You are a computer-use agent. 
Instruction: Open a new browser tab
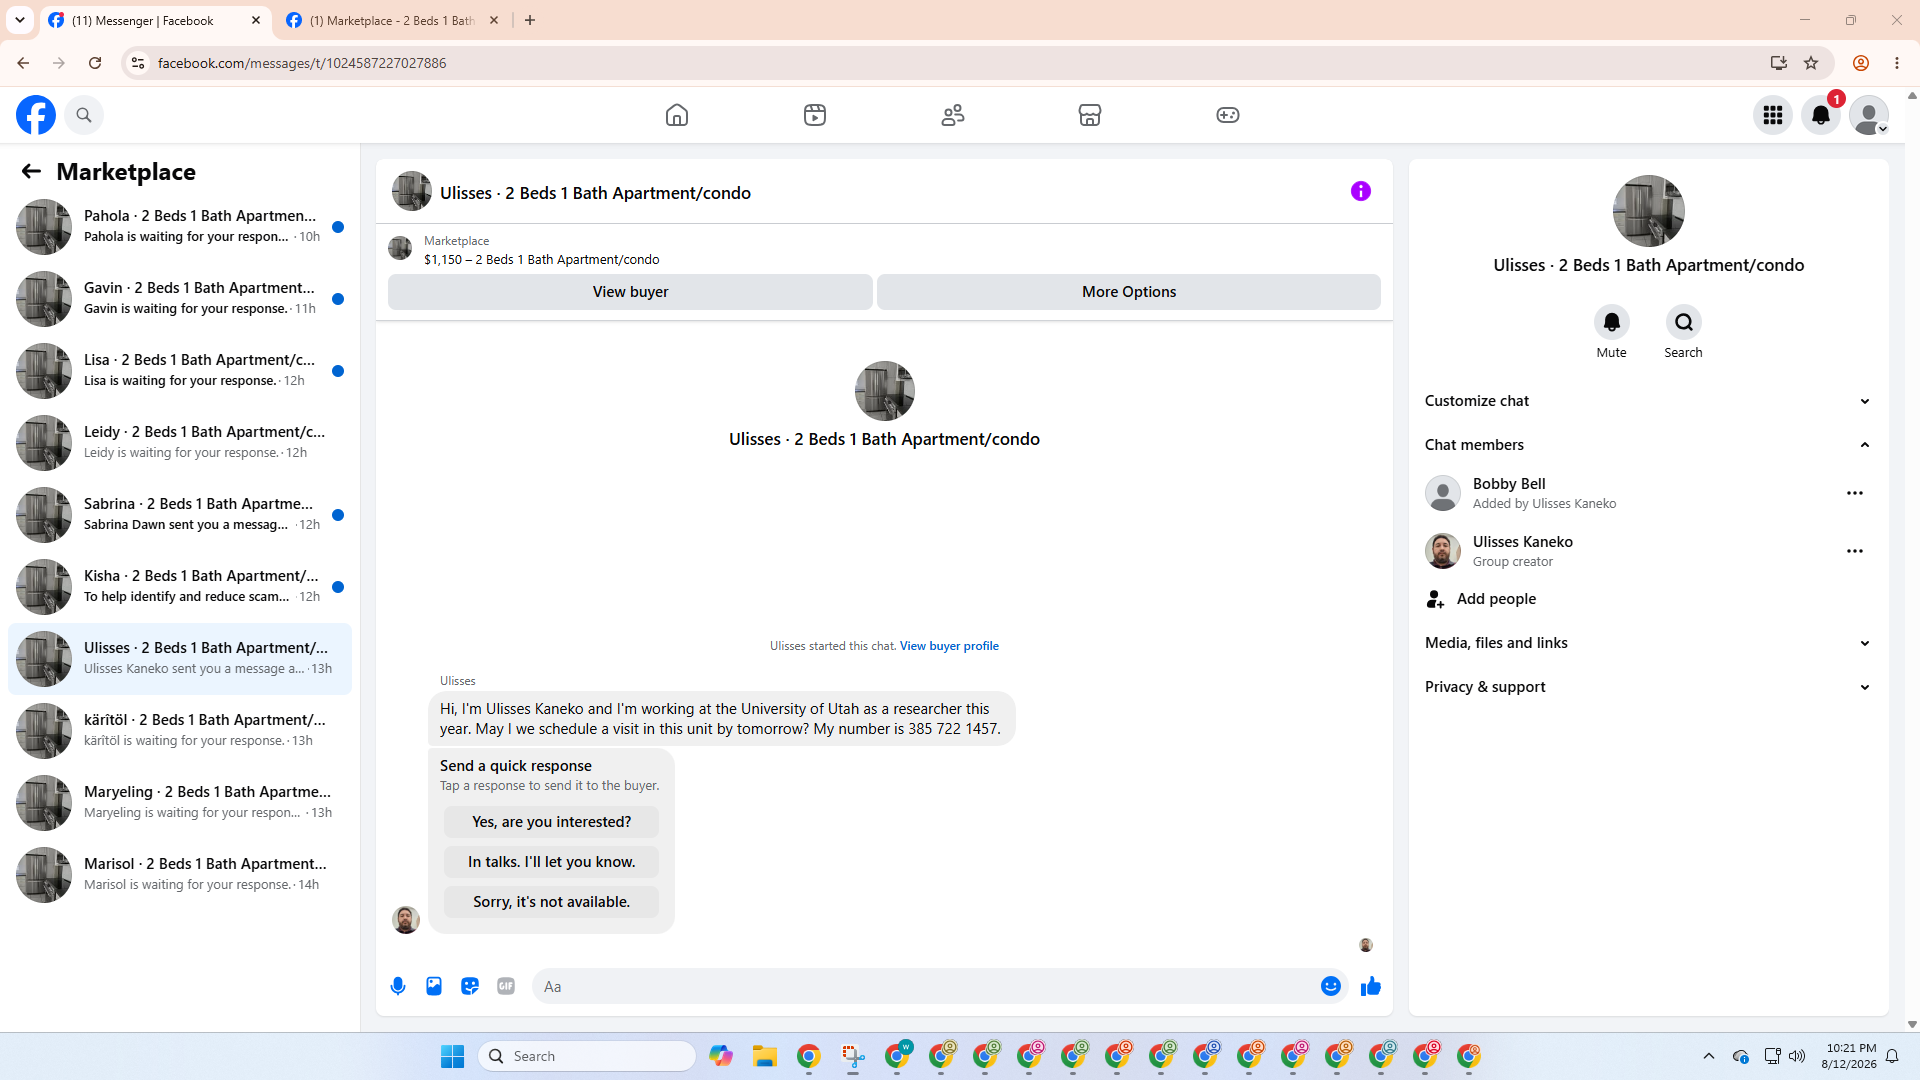coord(530,20)
